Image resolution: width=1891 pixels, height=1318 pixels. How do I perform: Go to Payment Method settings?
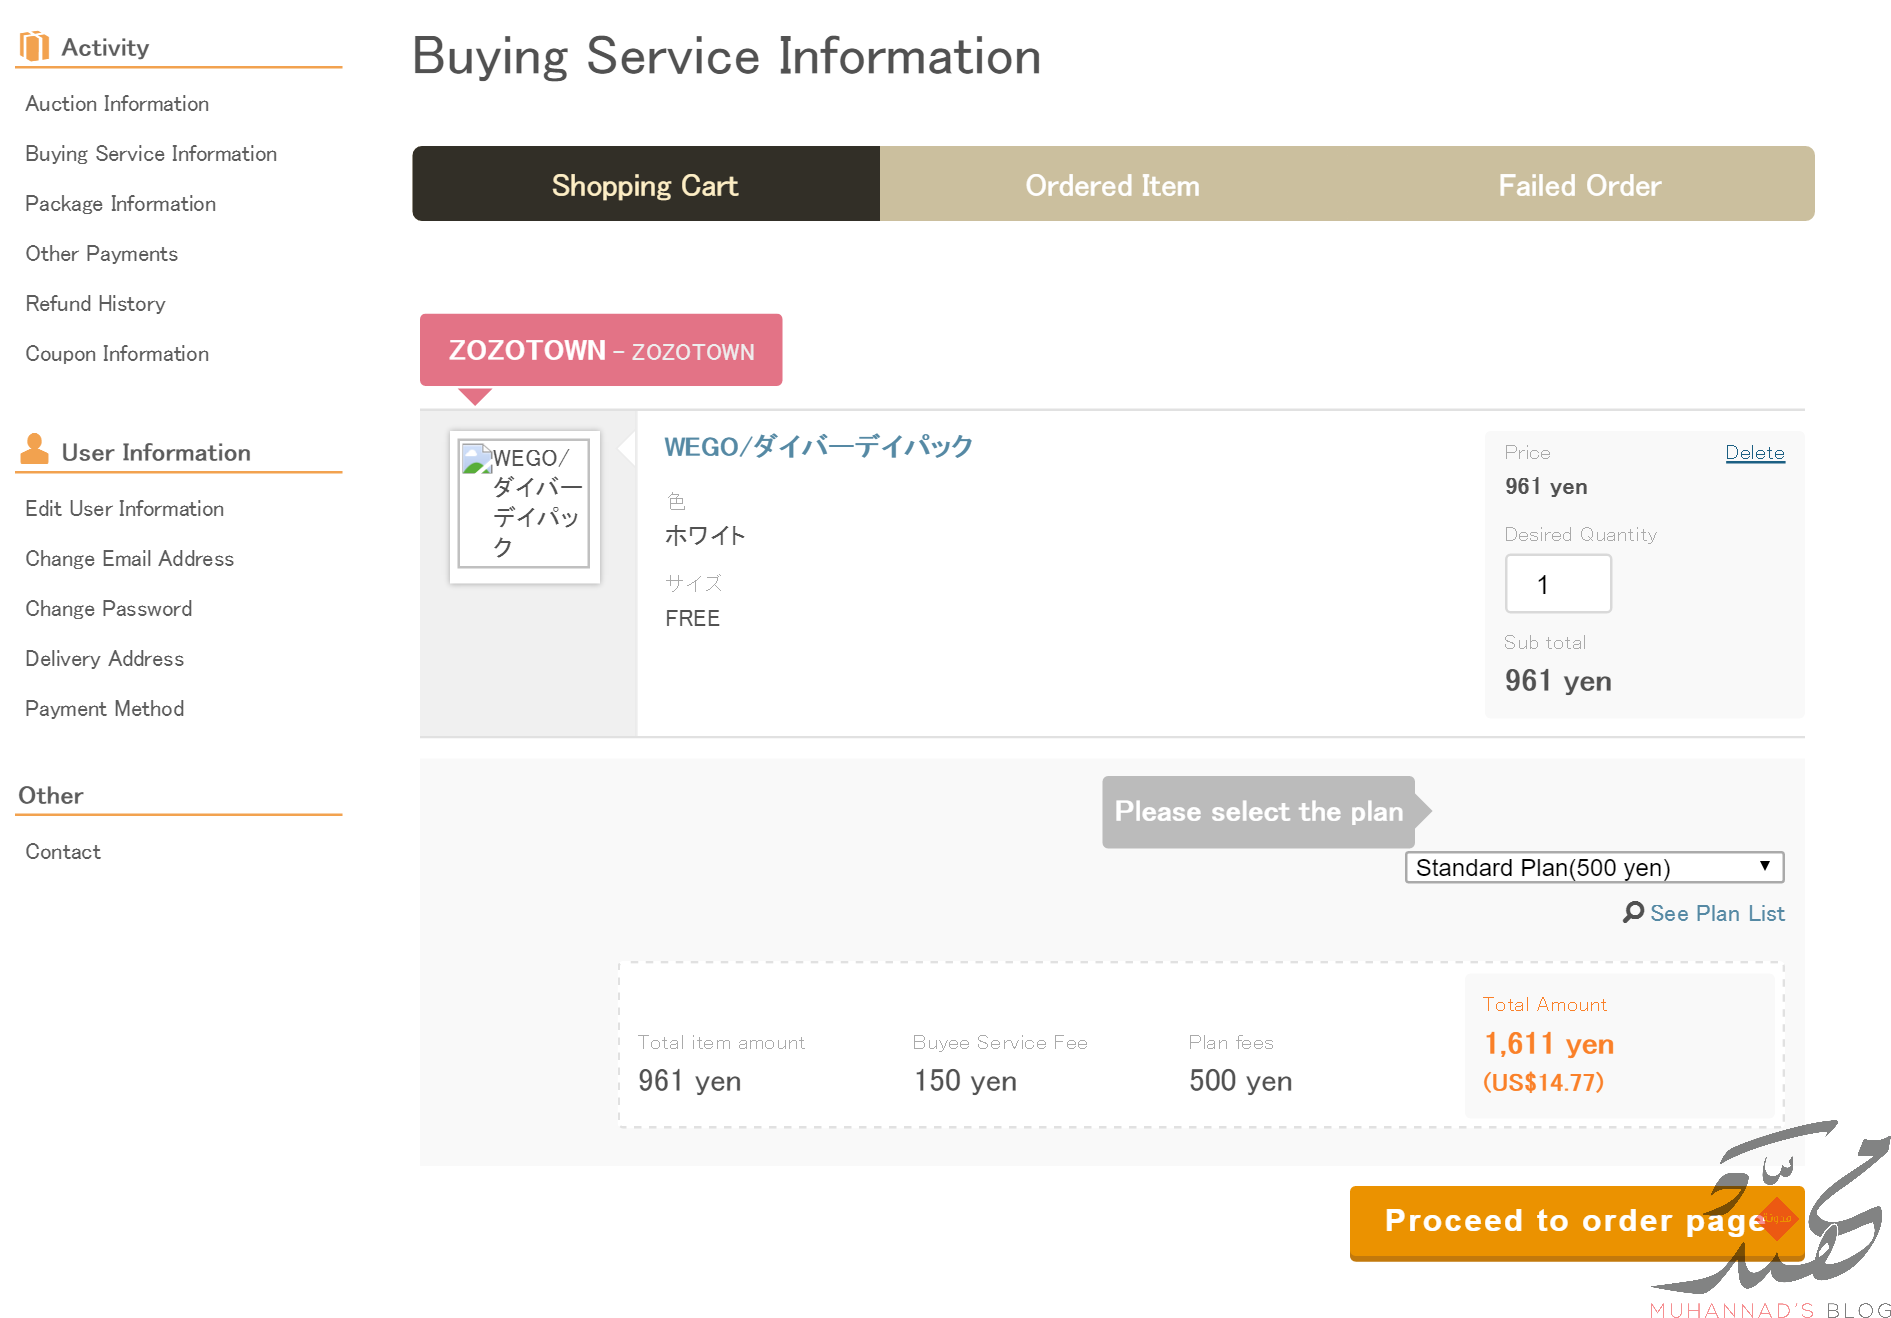[104, 709]
